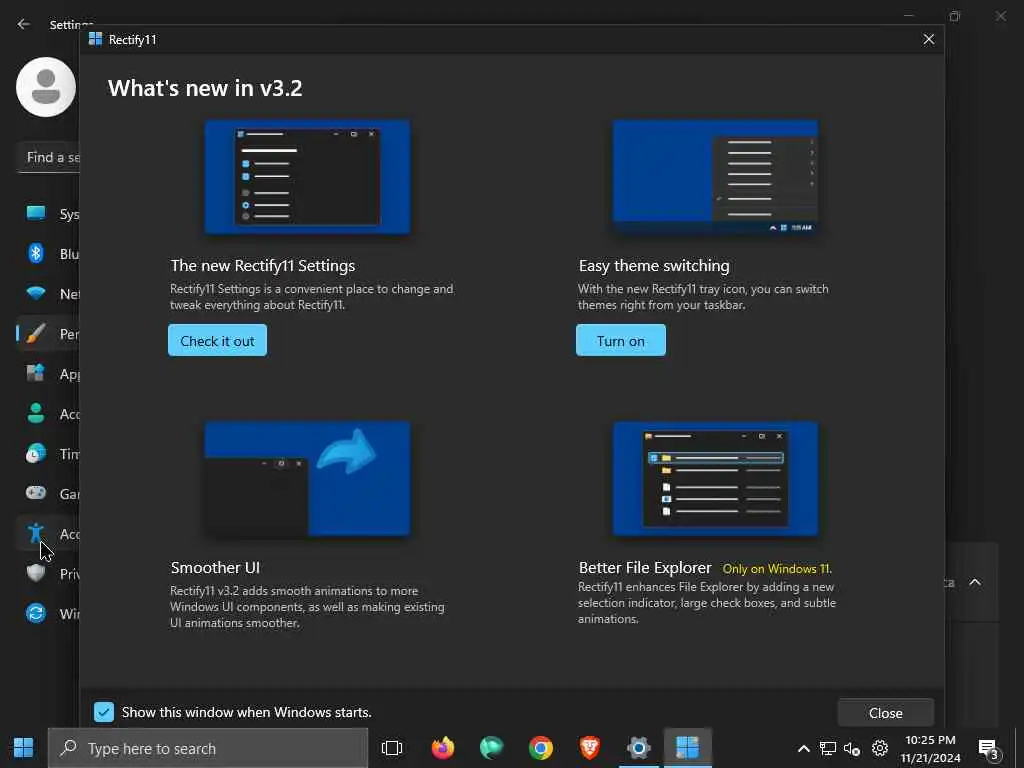Switch to Settings app on taskbar
Viewport: 1024px width, 768px height.
click(x=639, y=748)
